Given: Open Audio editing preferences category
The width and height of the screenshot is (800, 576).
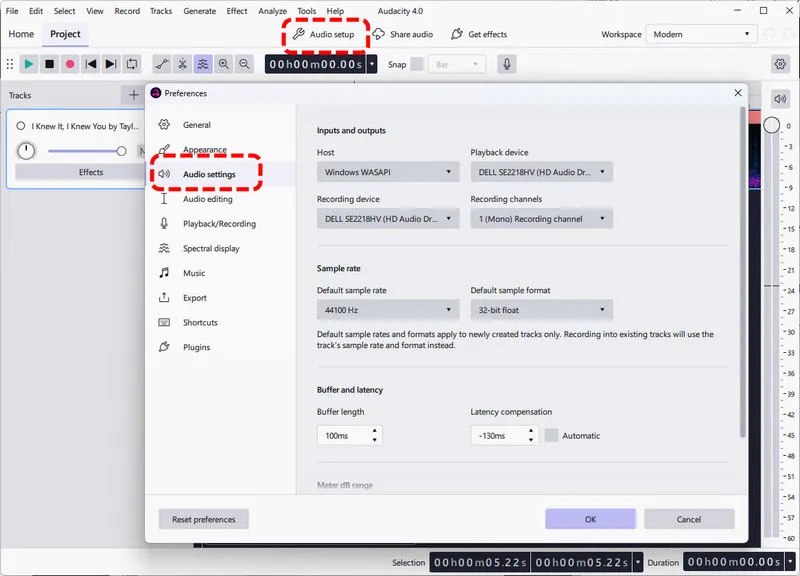Looking at the screenshot, I should [x=220, y=199].
